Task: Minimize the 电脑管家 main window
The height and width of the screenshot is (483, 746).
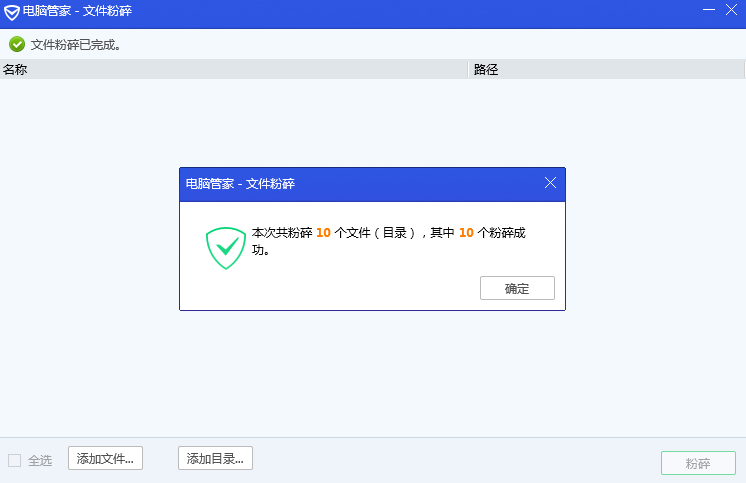Action: [x=709, y=10]
